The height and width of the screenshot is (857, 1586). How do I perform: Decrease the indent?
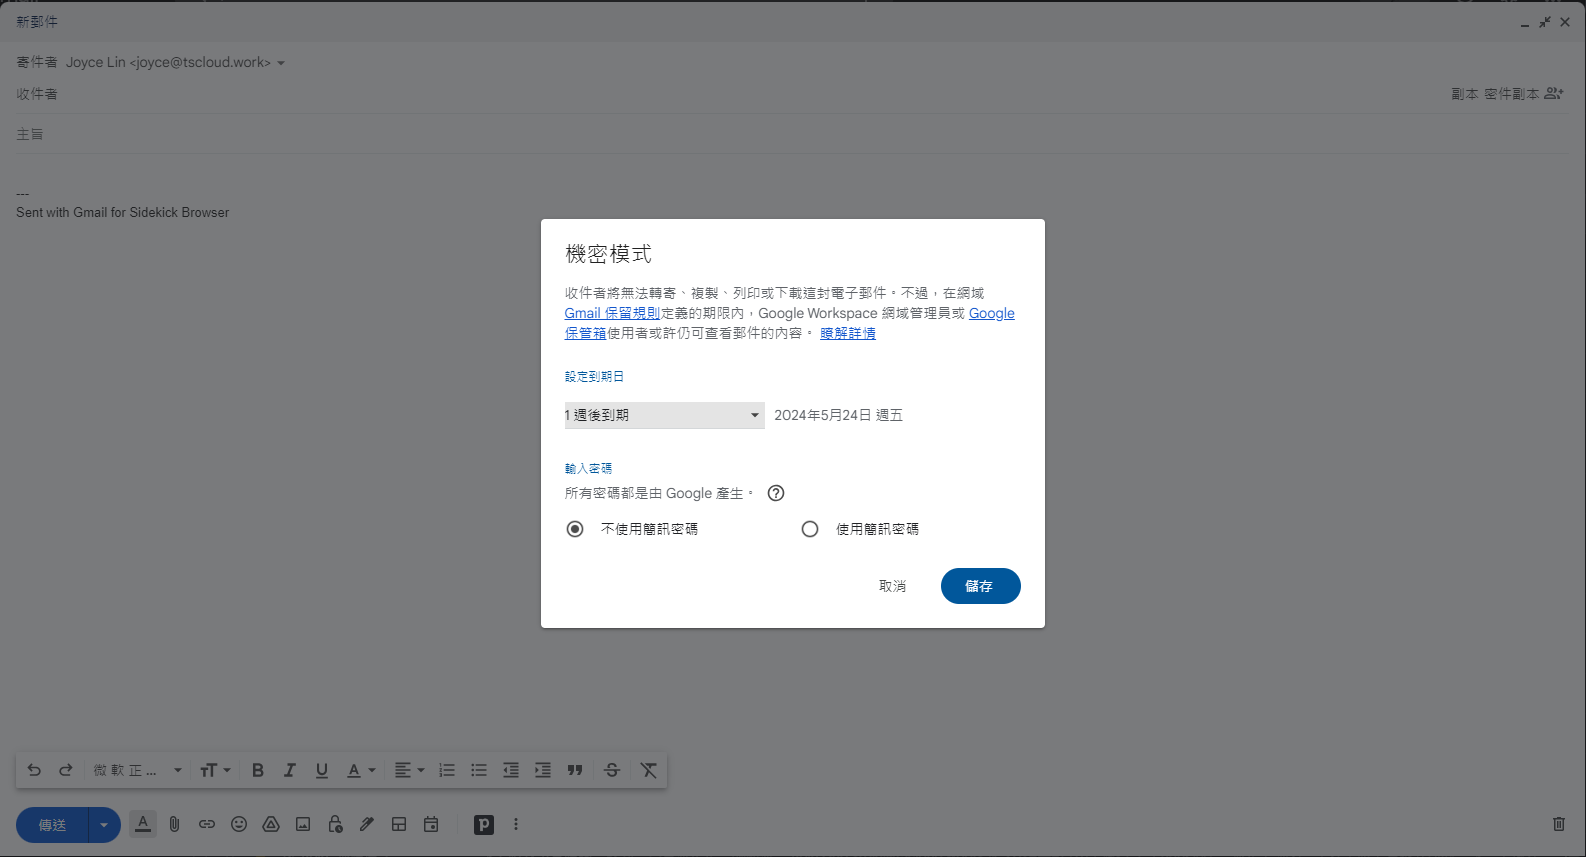511,770
